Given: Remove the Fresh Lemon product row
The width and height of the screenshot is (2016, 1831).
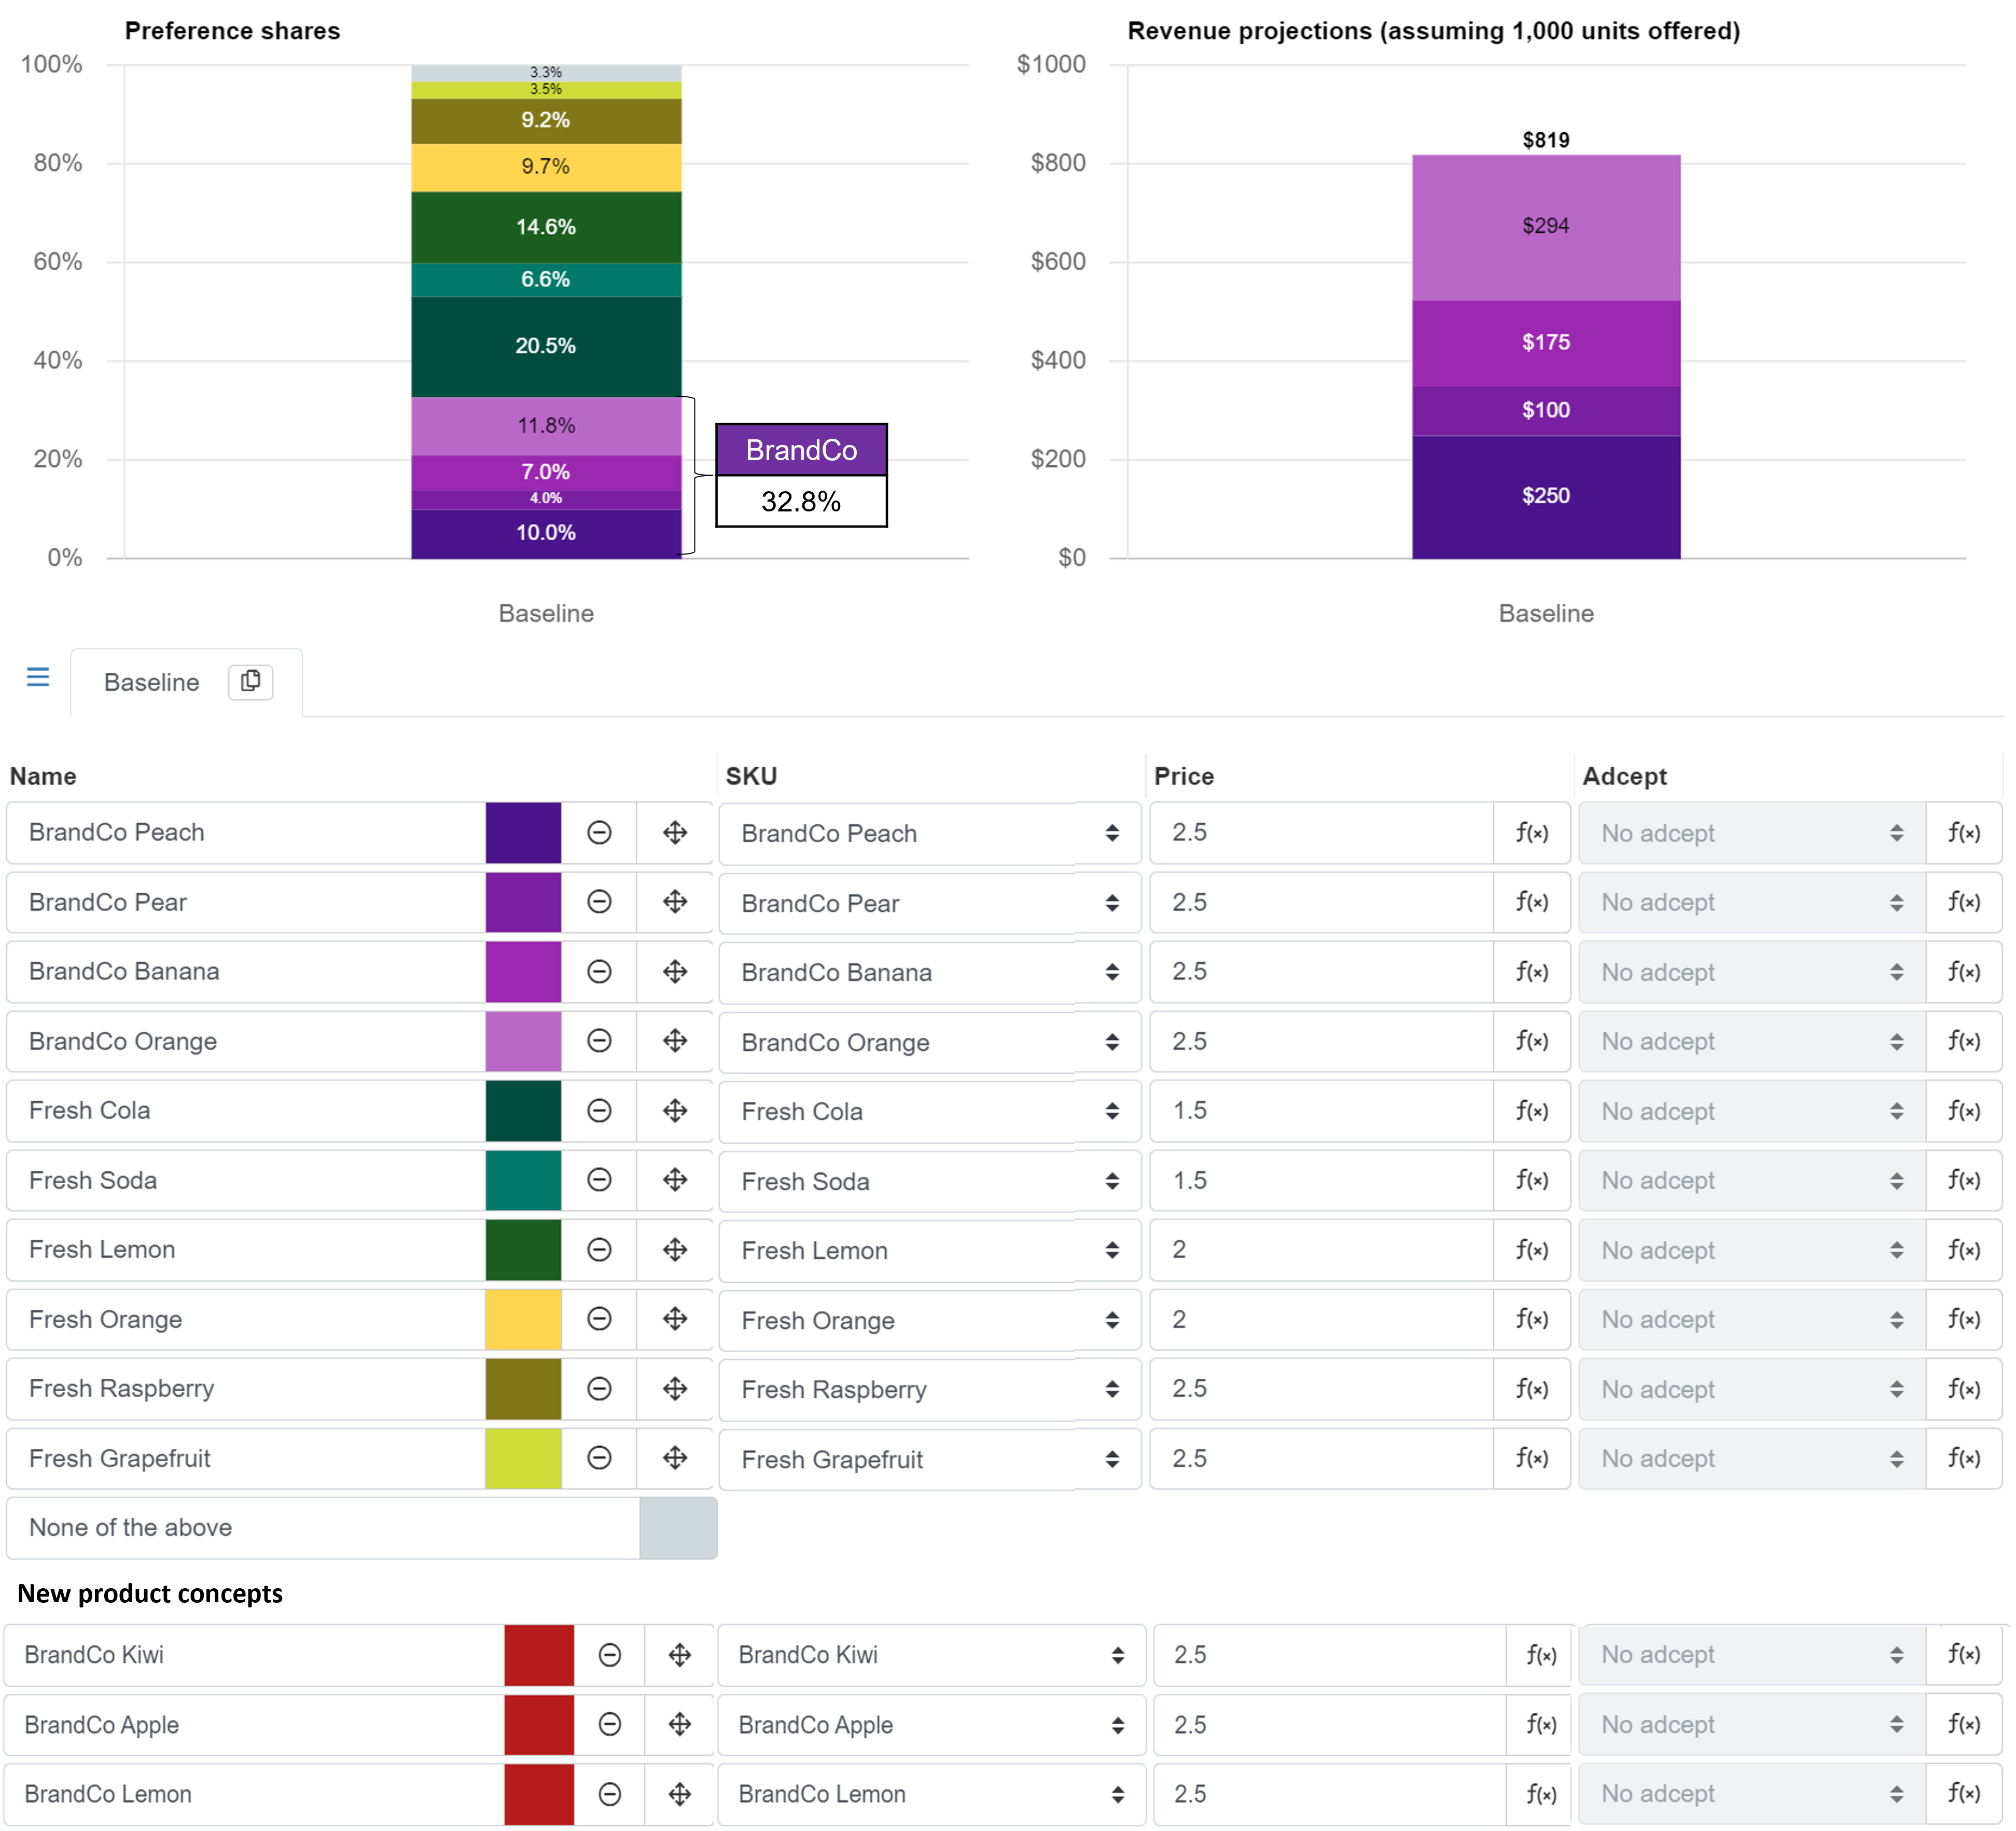Looking at the screenshot, I should coord(599,1250).
